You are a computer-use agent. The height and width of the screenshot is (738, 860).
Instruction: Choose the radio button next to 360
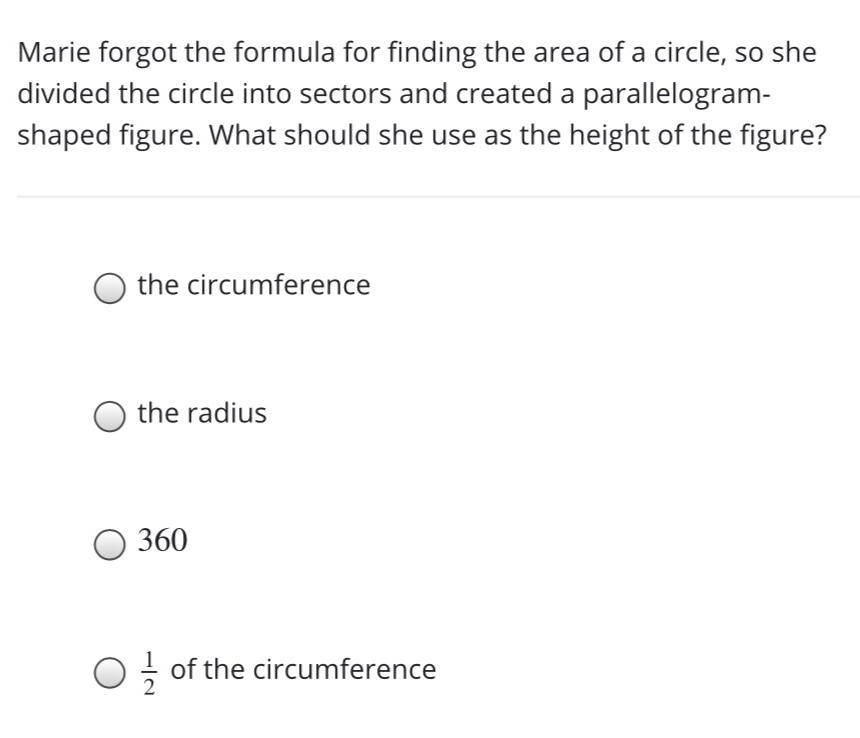110,545
